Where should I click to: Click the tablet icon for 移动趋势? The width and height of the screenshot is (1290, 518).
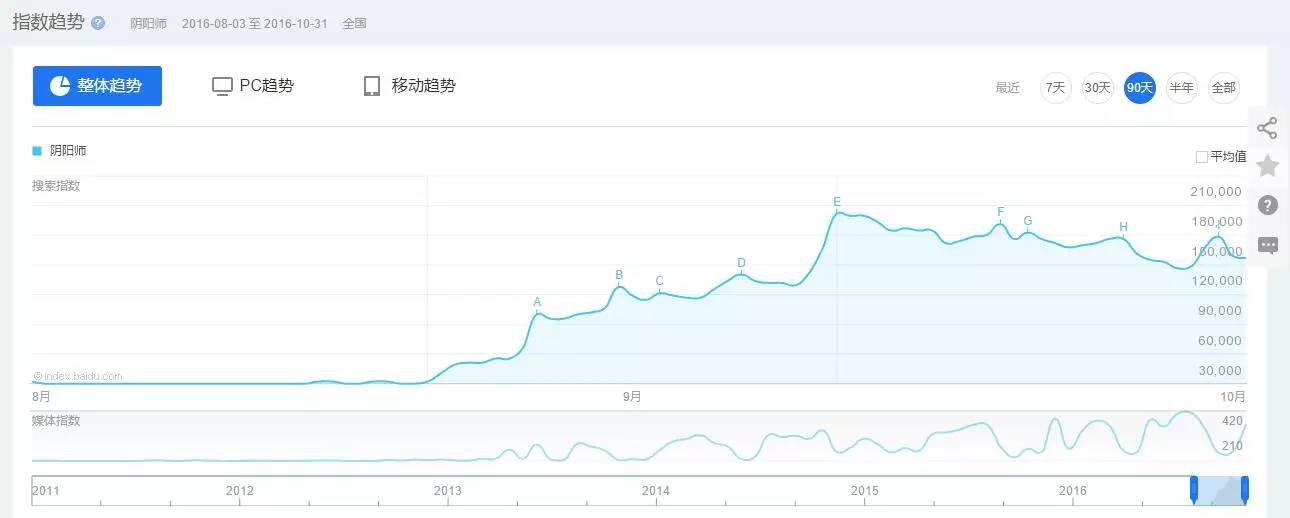[372, 86]
